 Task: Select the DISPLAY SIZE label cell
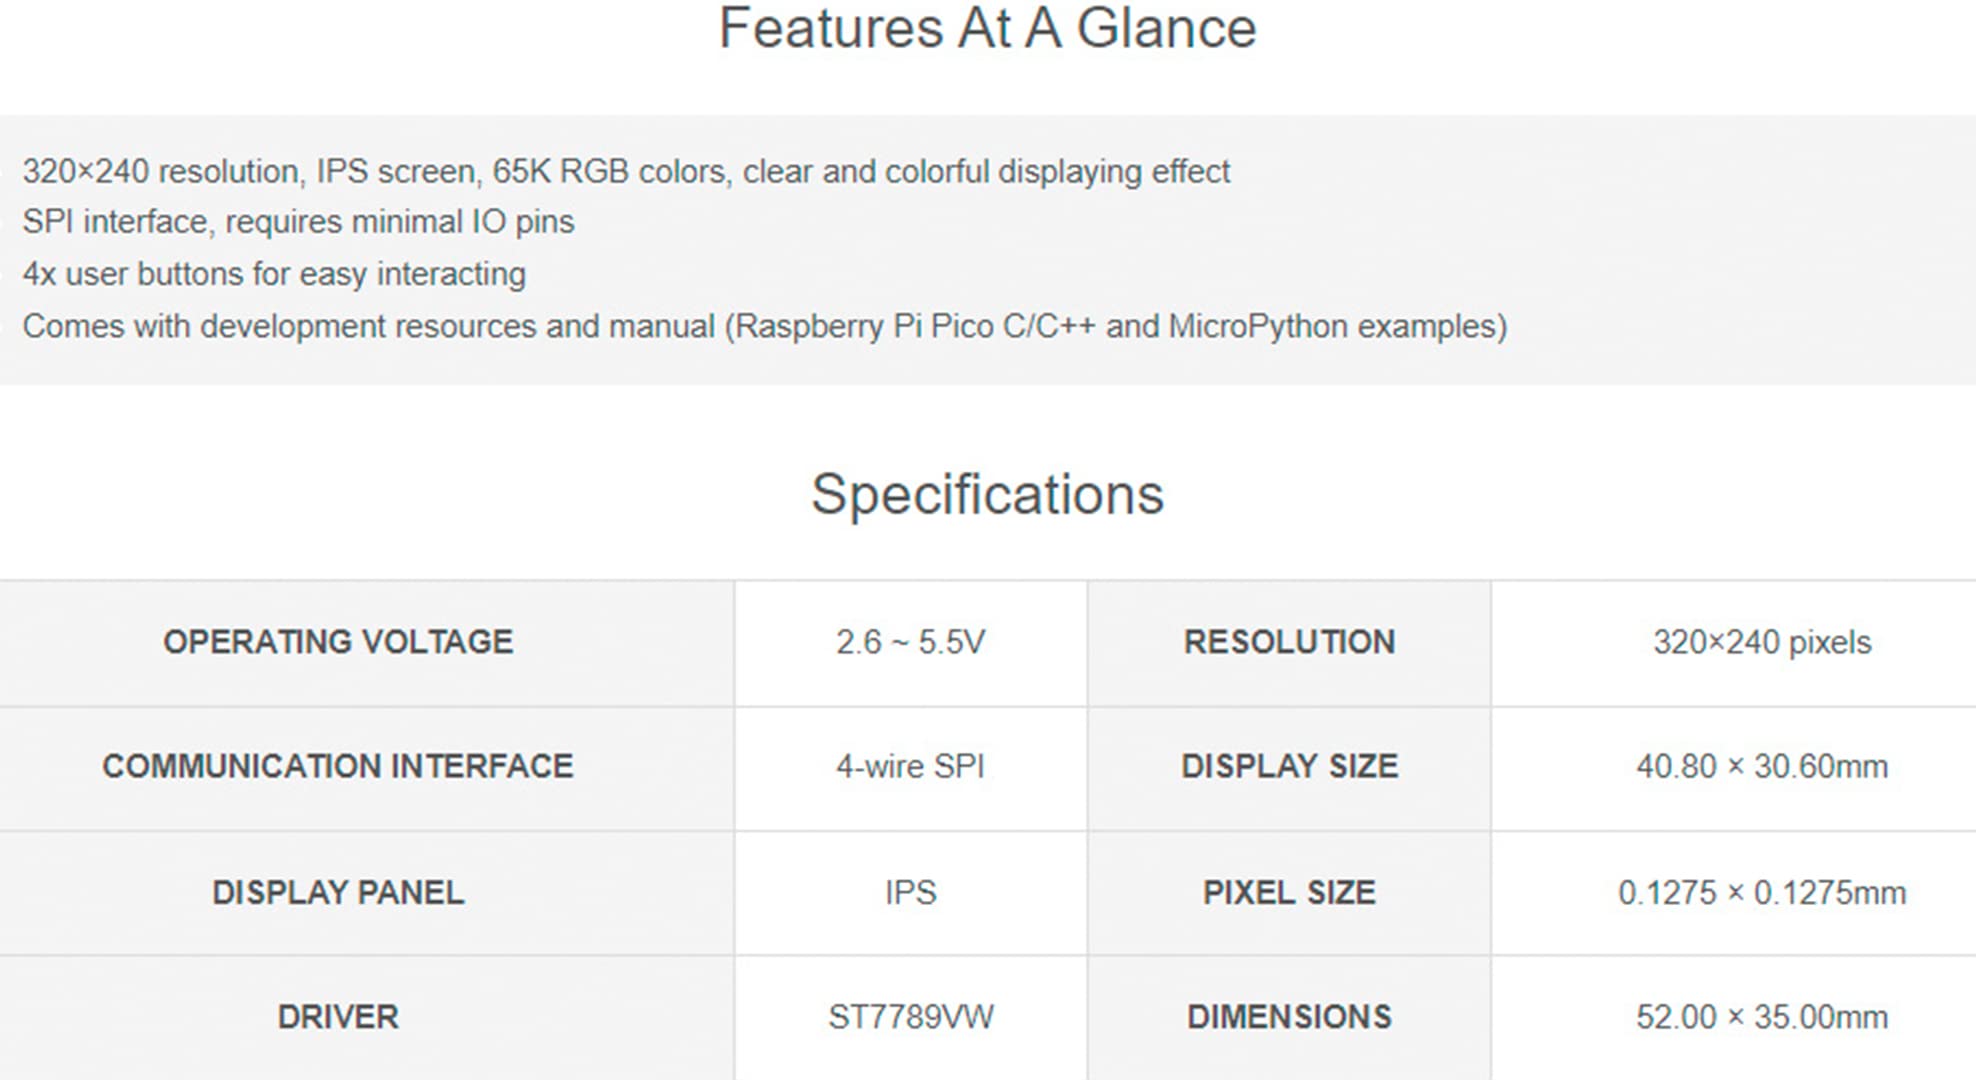click(1289, 767)
